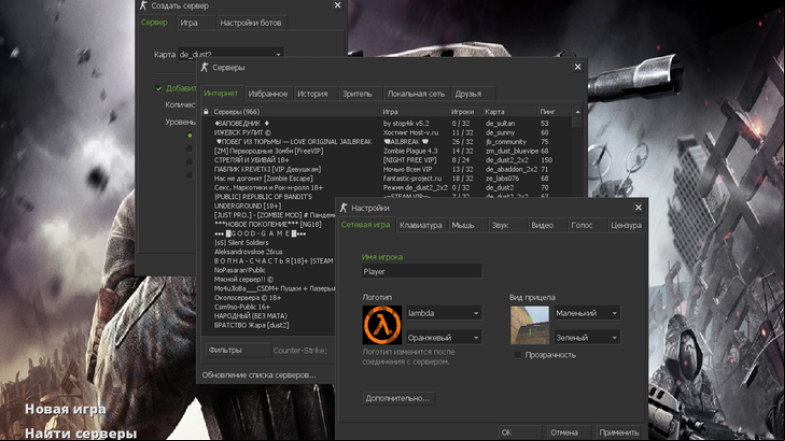Click the de_sultan map cell
Image resolution: width=785 pixels, height=441 pixels.
click(500, 123)
